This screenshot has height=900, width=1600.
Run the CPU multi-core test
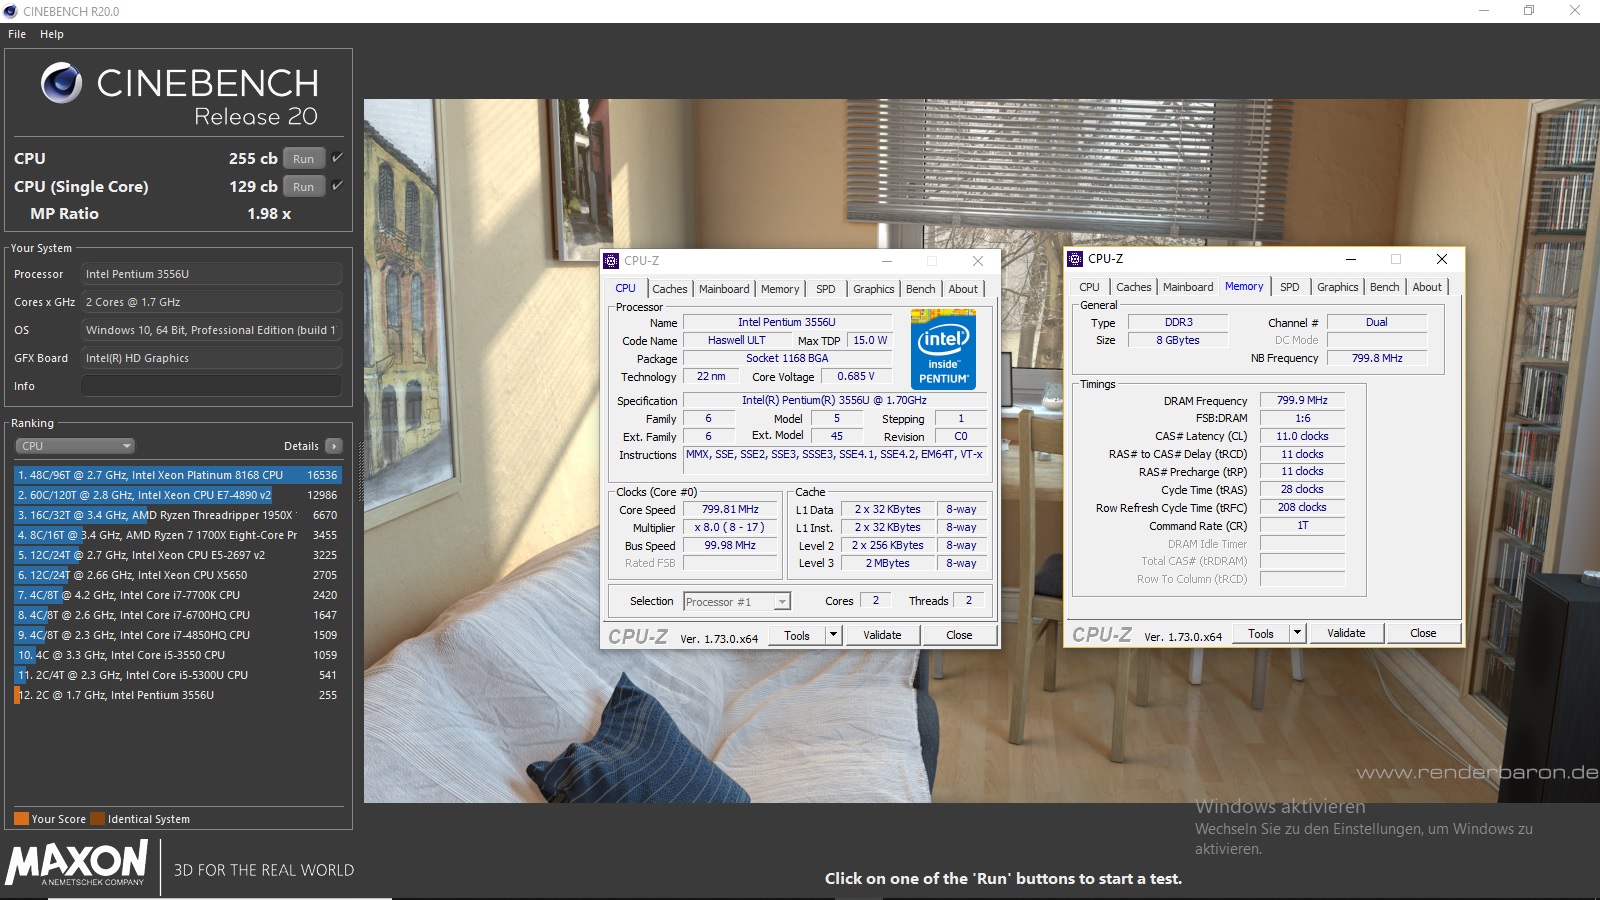(x=304, y=158)
